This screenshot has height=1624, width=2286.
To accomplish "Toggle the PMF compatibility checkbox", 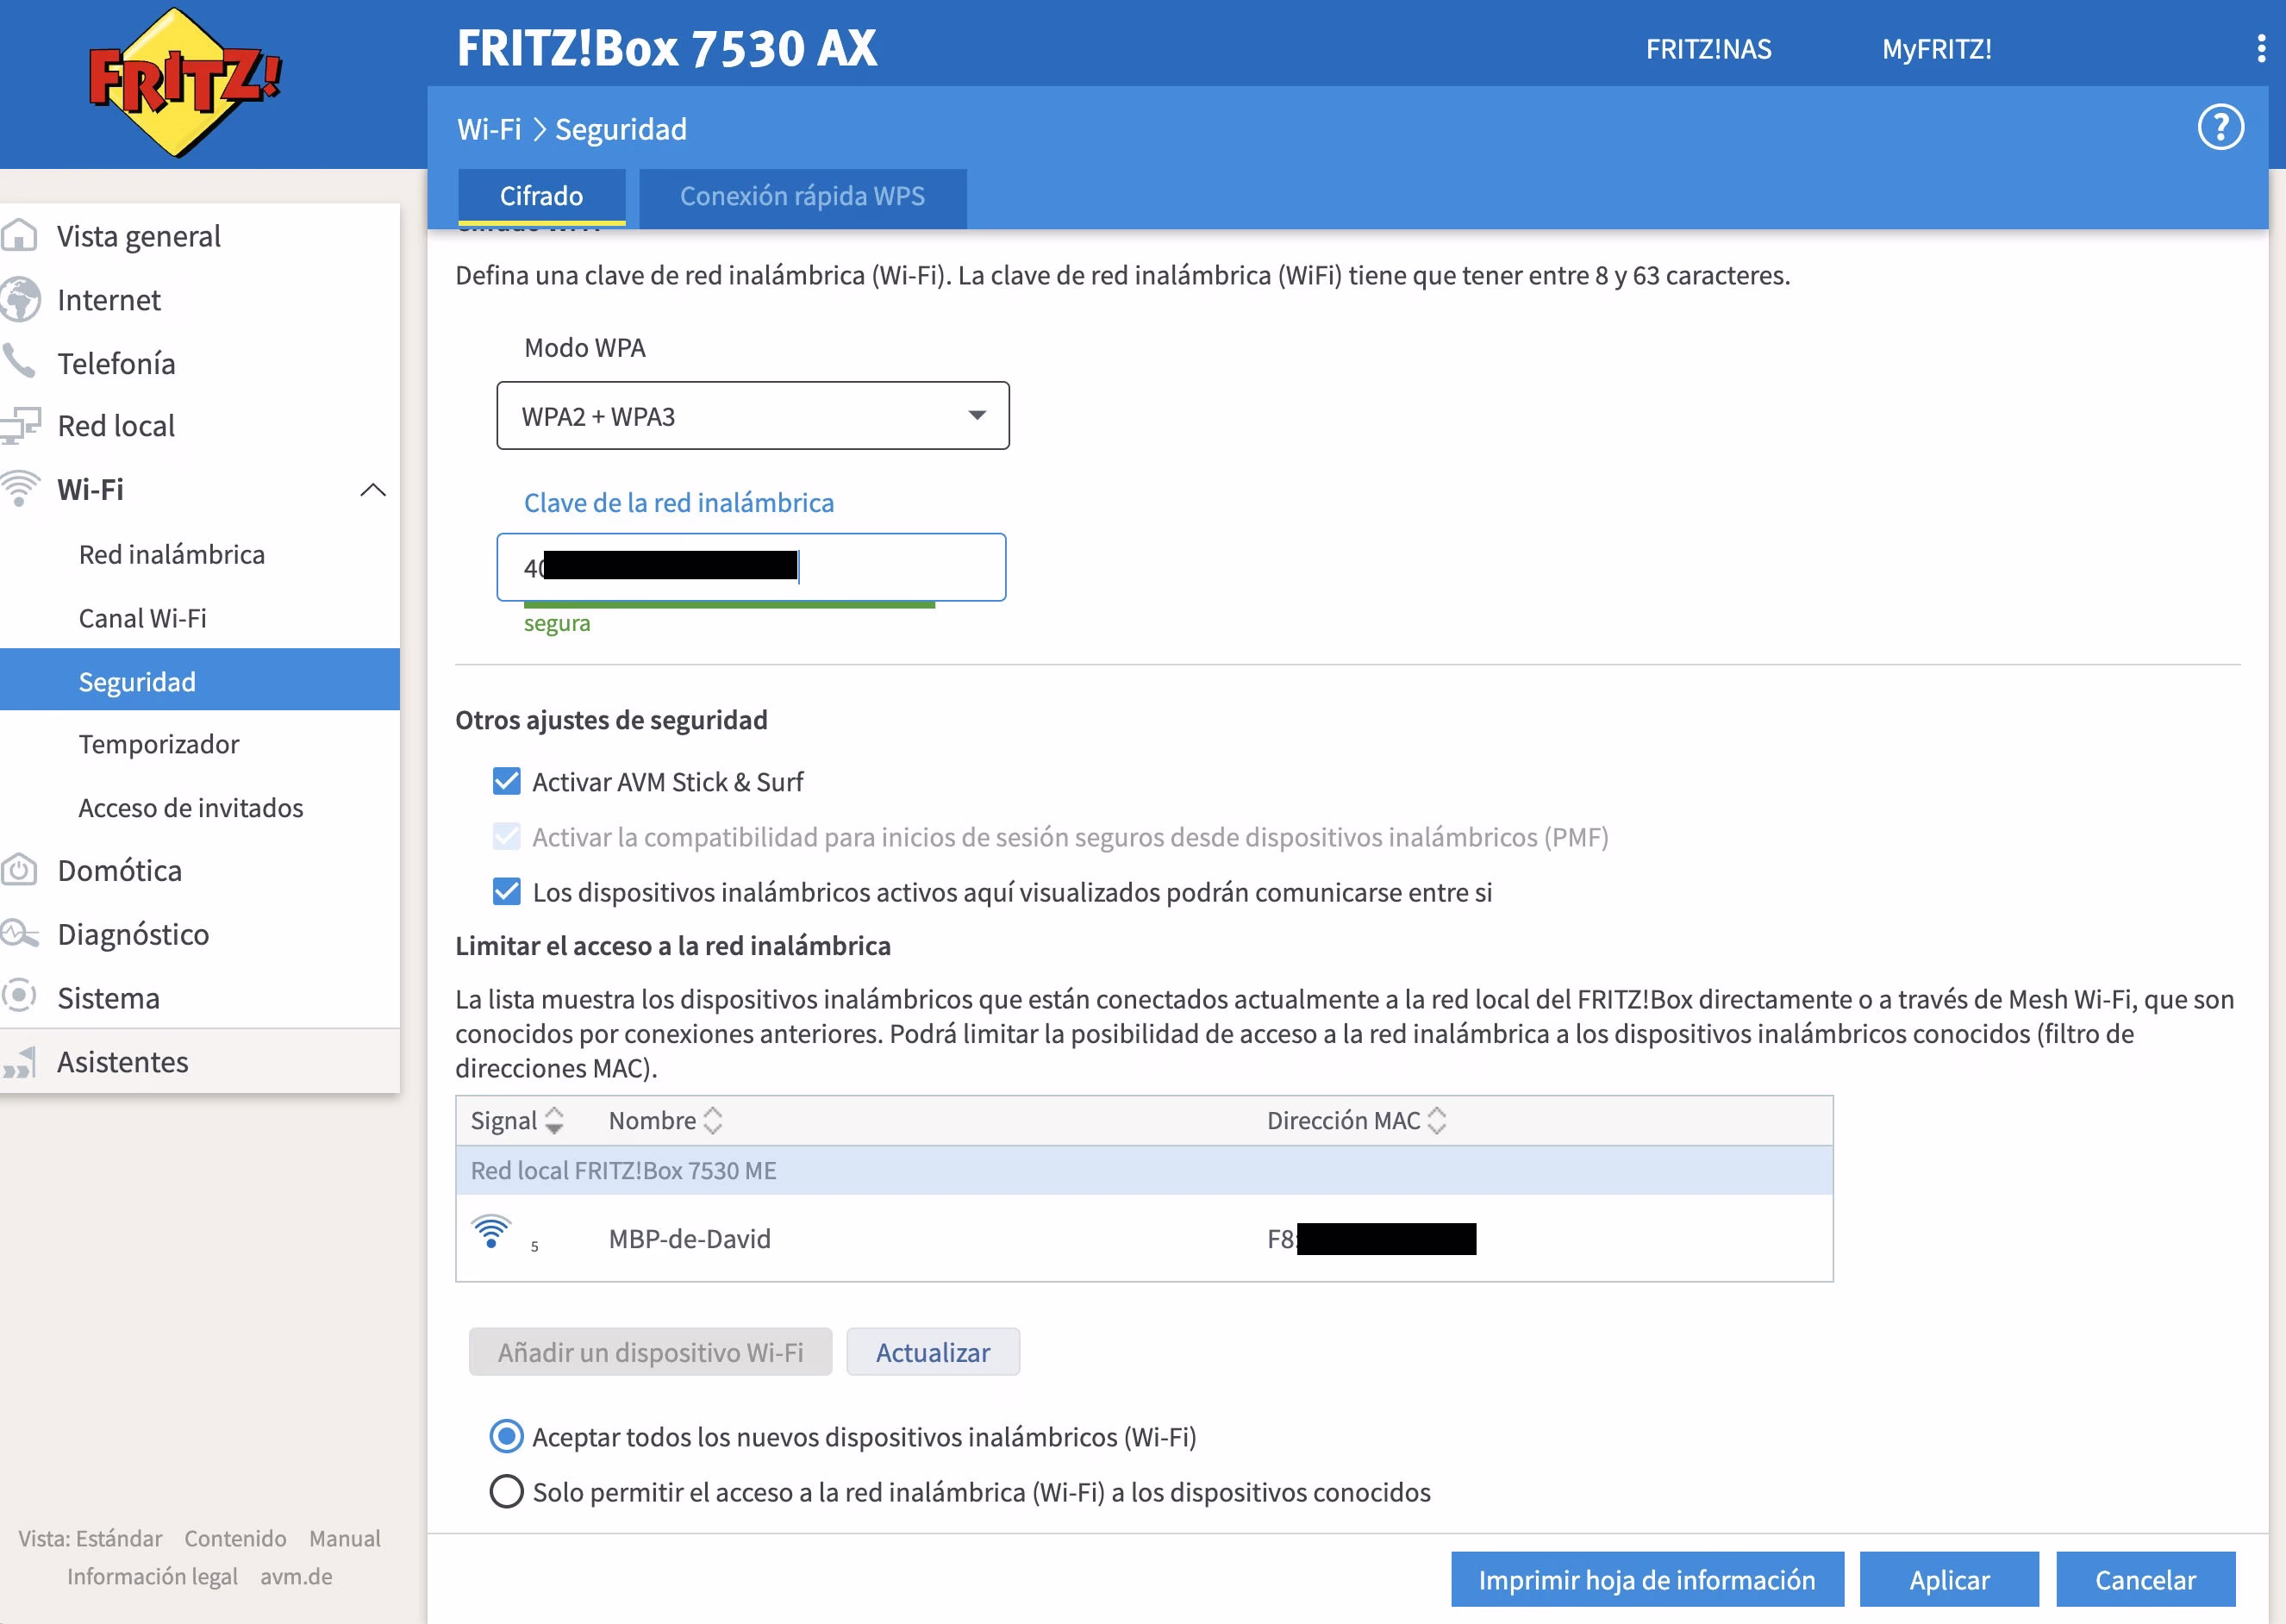I will pyautogui.click(x=507, y=837).
